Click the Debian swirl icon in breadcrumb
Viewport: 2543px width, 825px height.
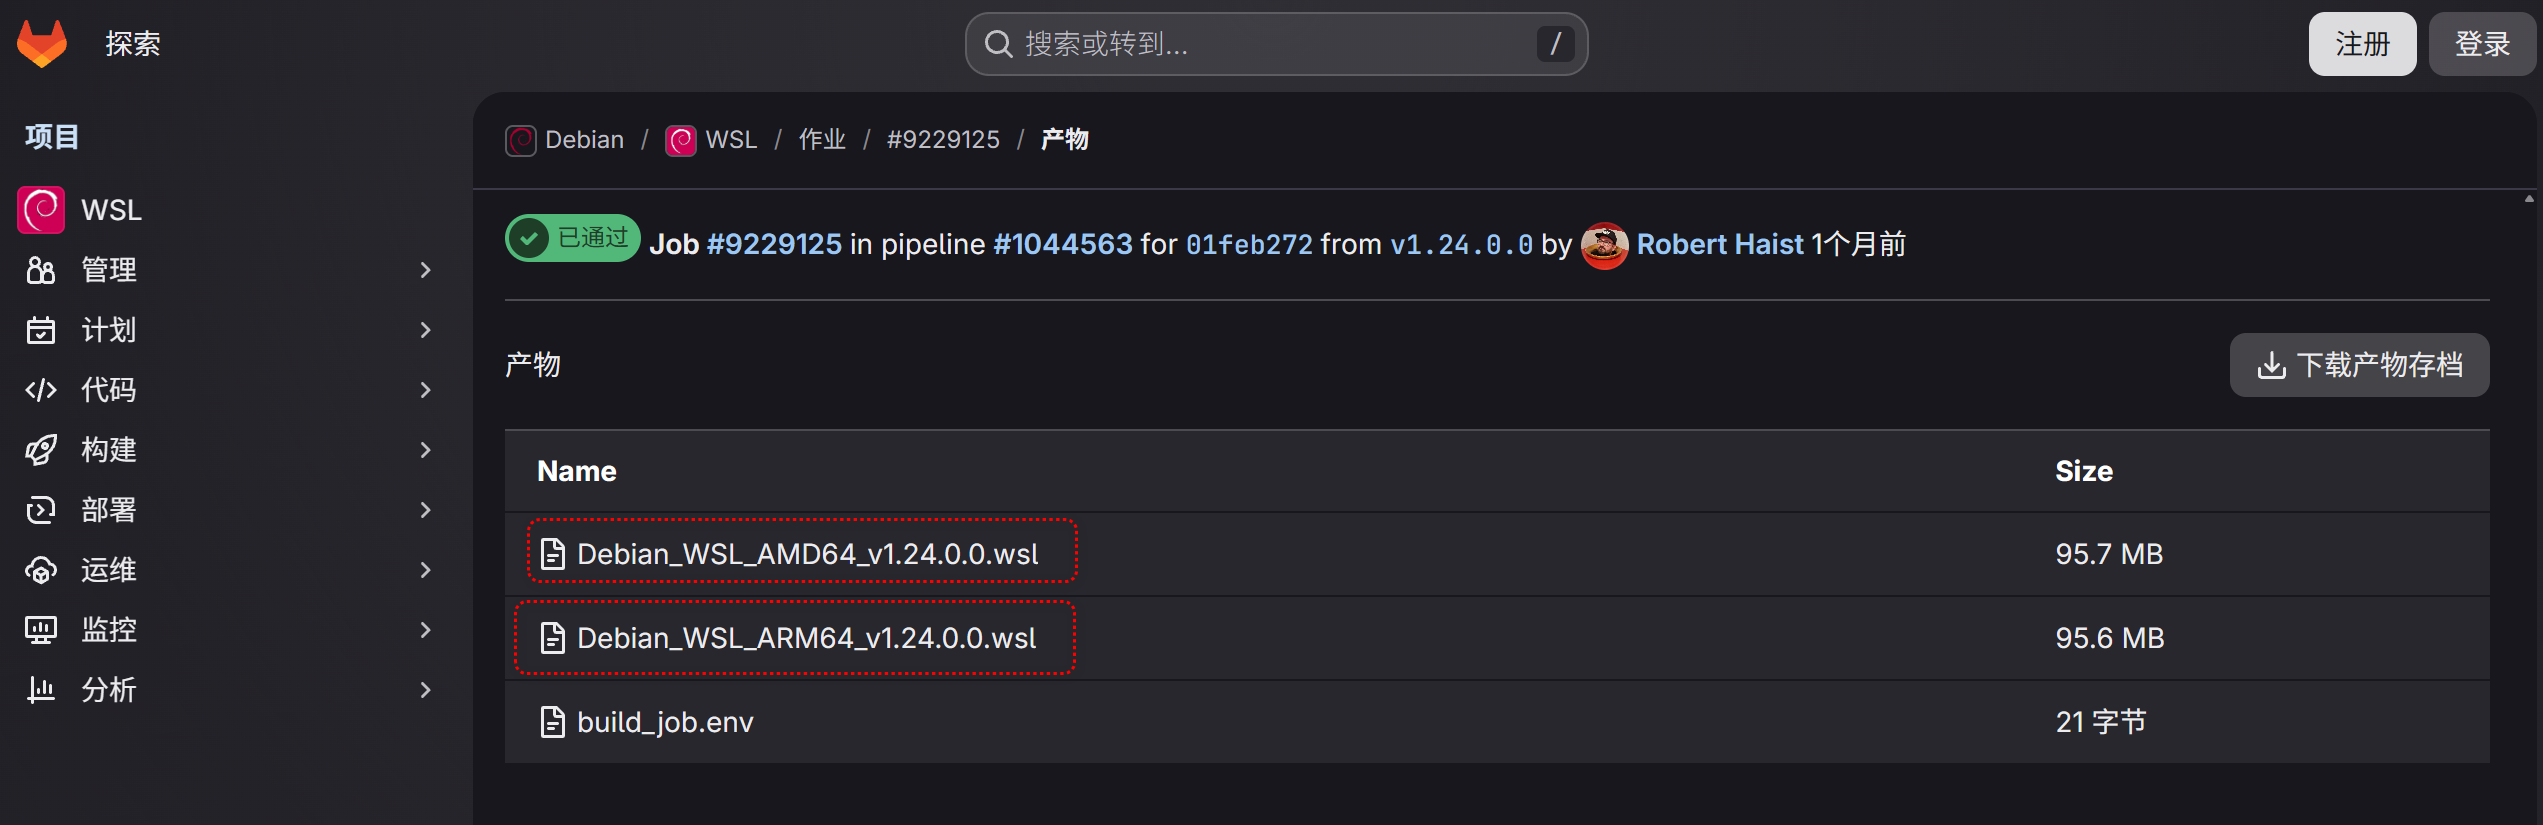[521, 140]
